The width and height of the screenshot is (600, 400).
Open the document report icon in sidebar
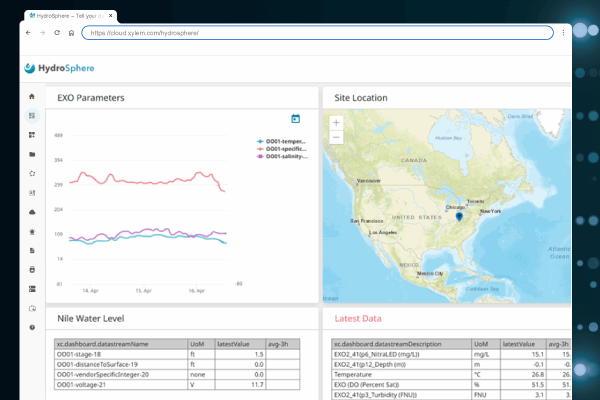pos(32,250)
